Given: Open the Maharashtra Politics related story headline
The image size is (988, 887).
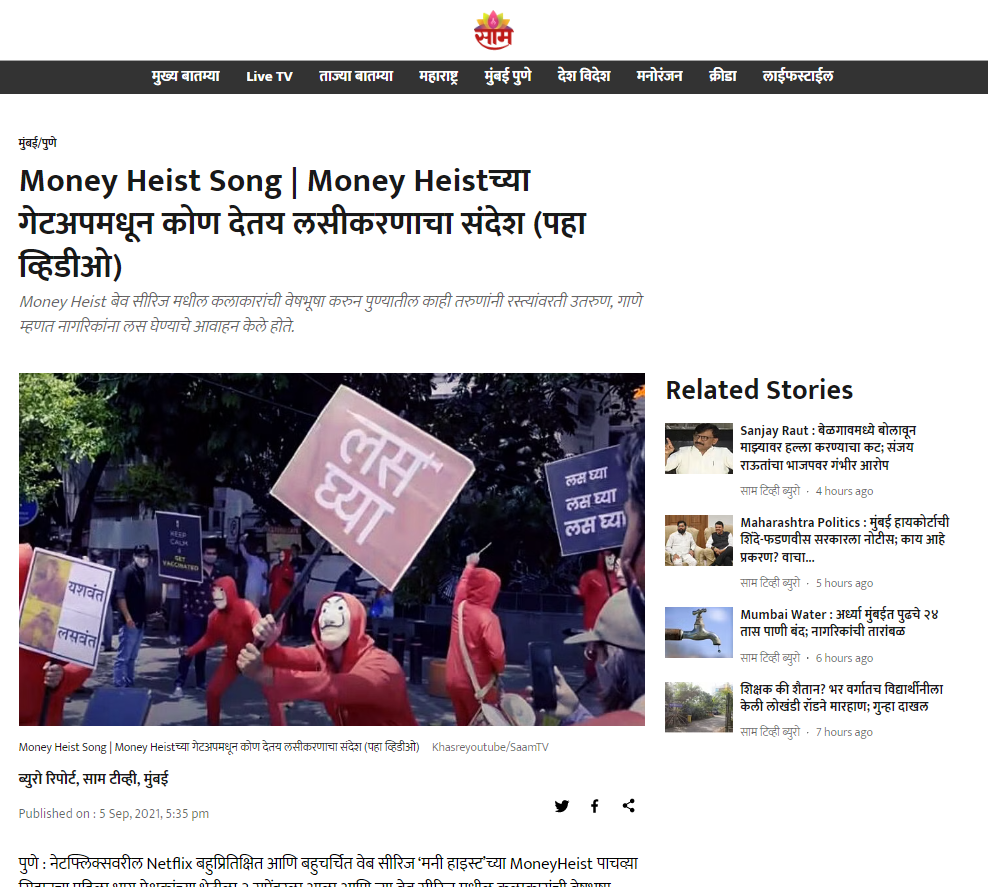Looking at the screenshot, I should tap(844, 539).
